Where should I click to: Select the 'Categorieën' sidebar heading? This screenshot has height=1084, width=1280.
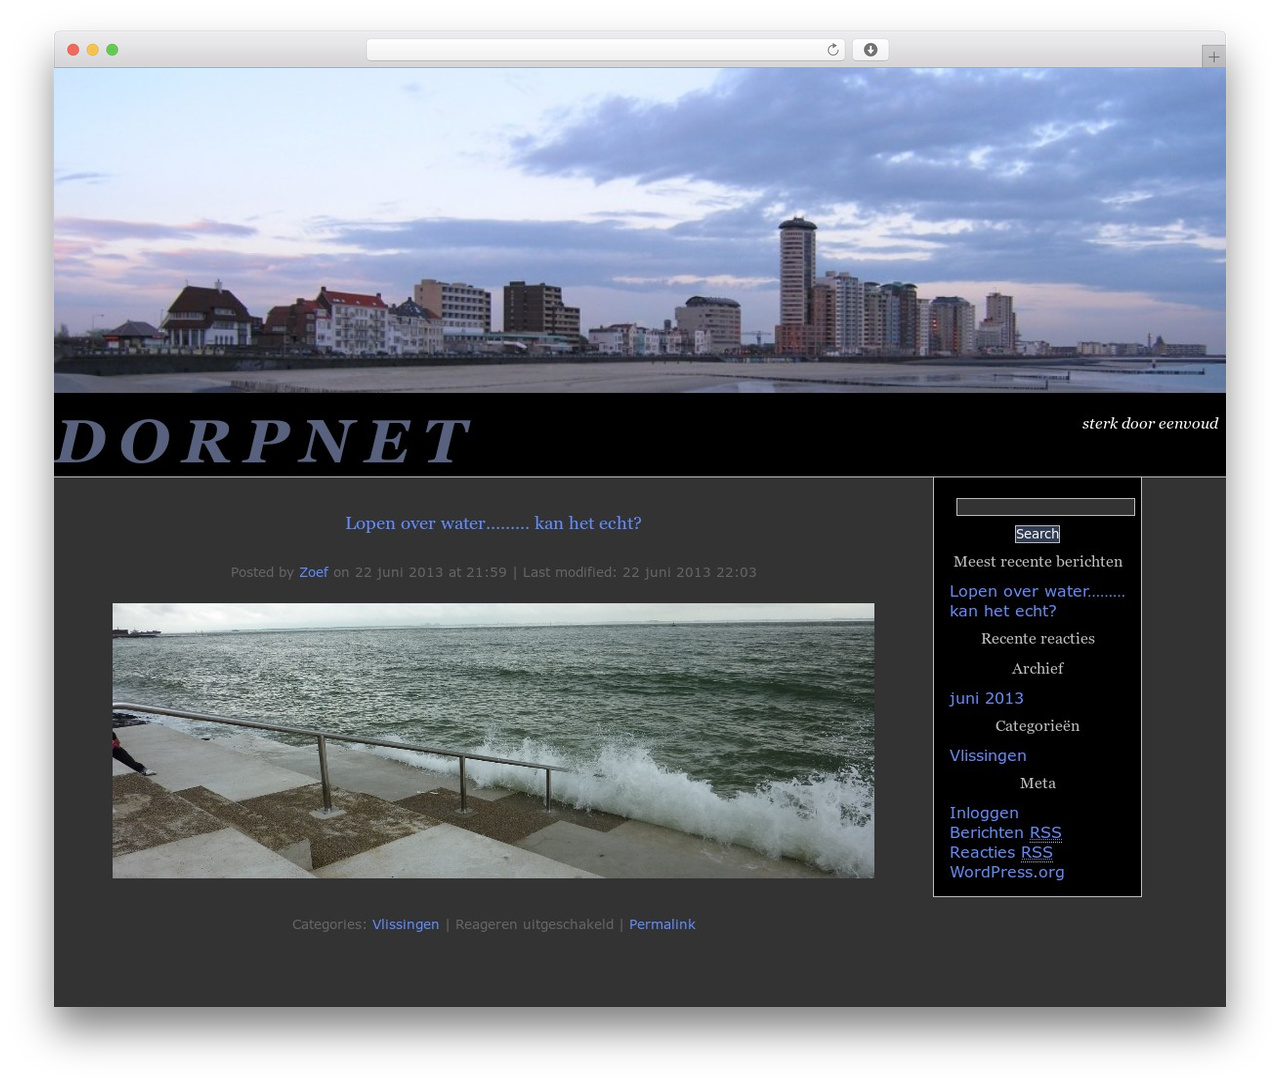(1038, 726)
